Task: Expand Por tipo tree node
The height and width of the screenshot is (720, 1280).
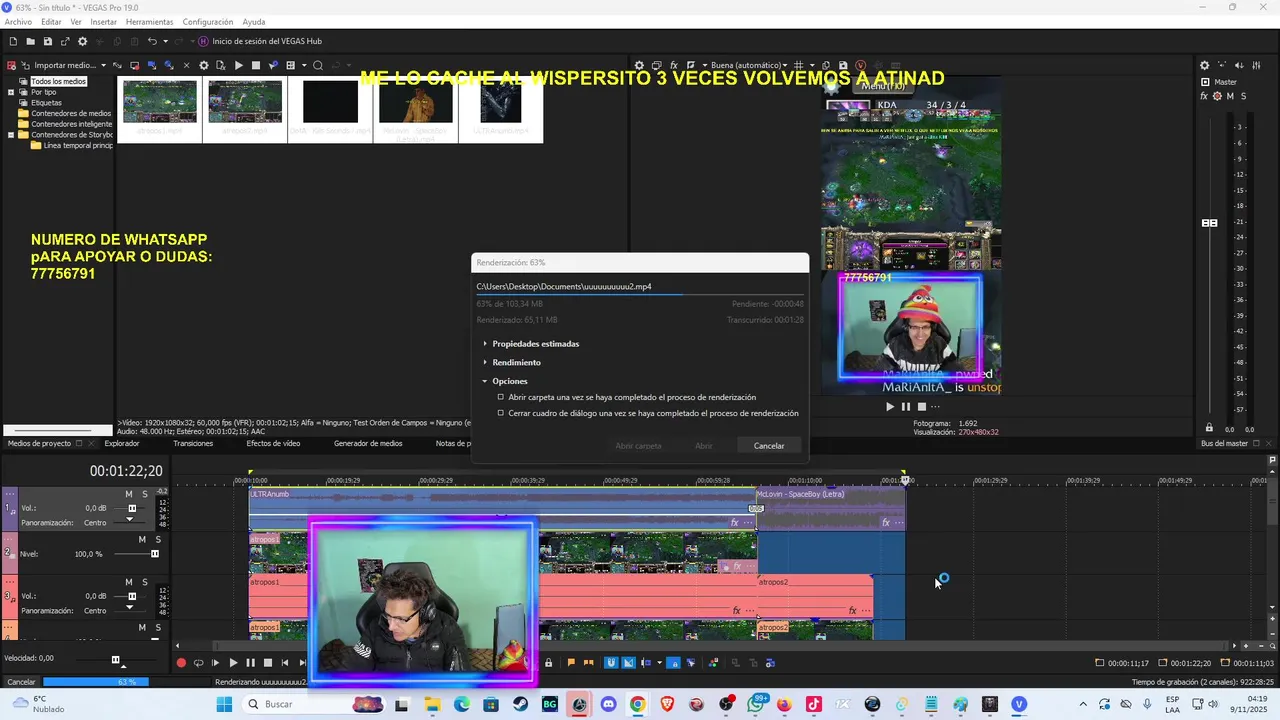Action: point(11,92)
